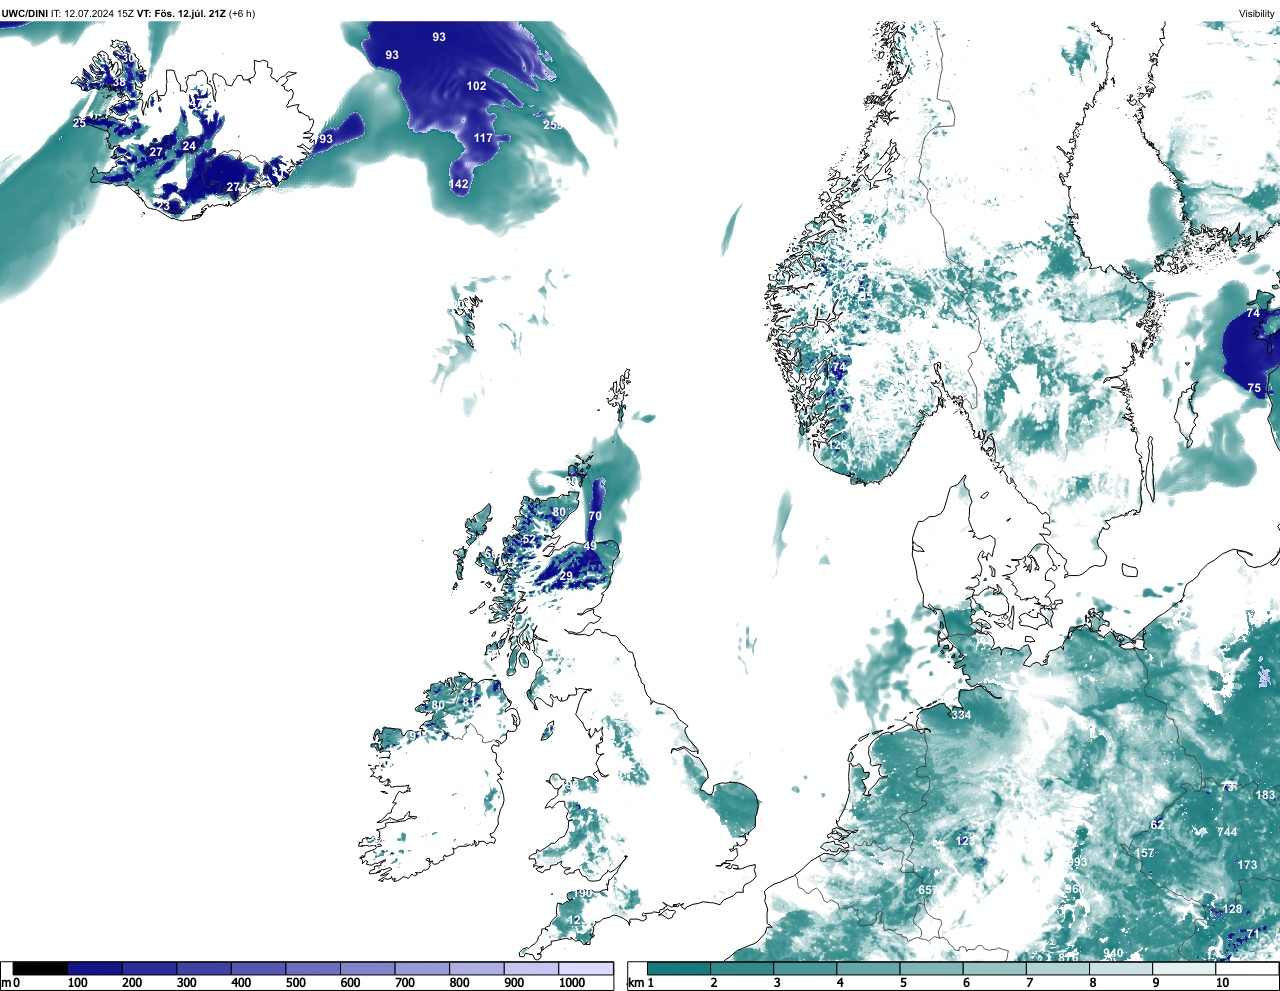Click the '70' value off east Scotland

tap(595, 516)
